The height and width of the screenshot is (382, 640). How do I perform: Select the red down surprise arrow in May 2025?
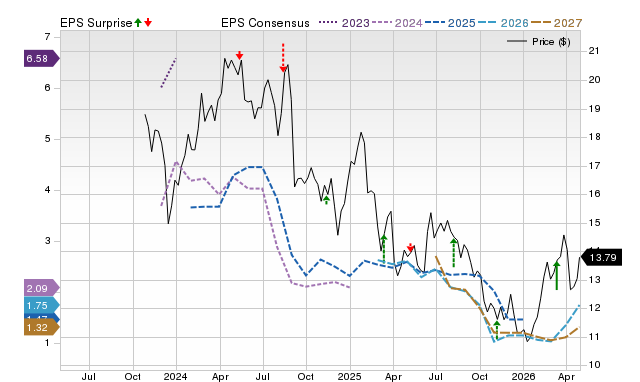pos(410,248)
